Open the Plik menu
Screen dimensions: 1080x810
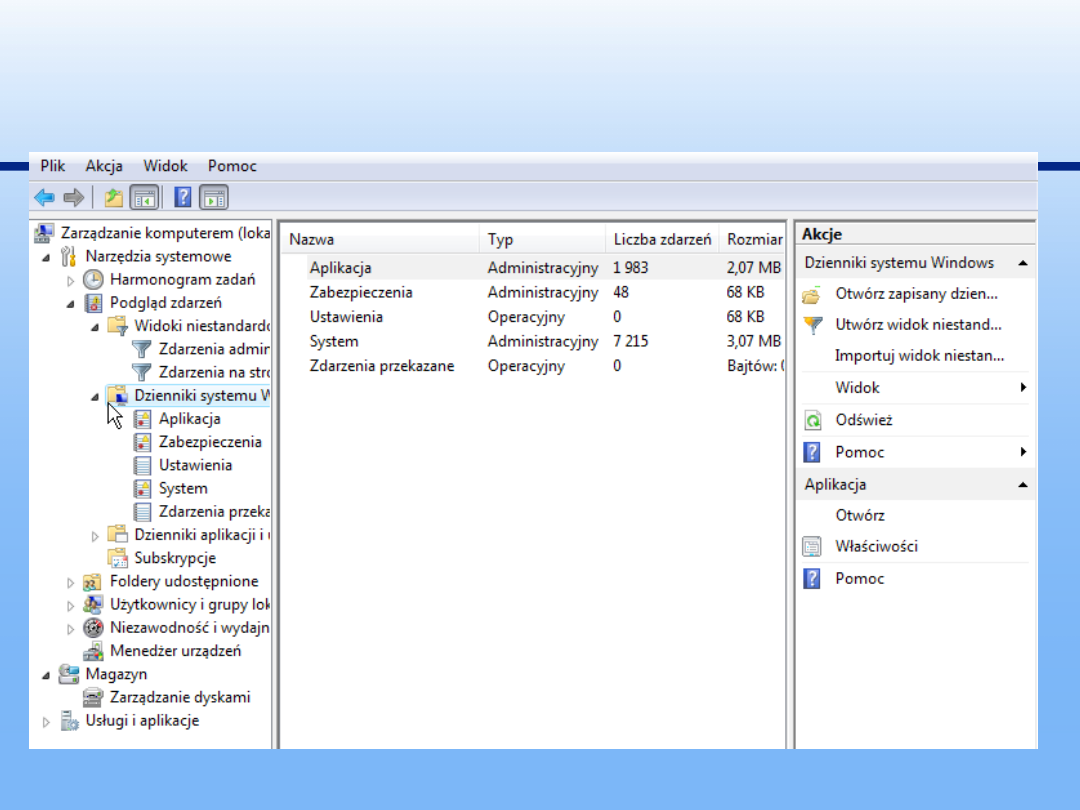[53, 166]
